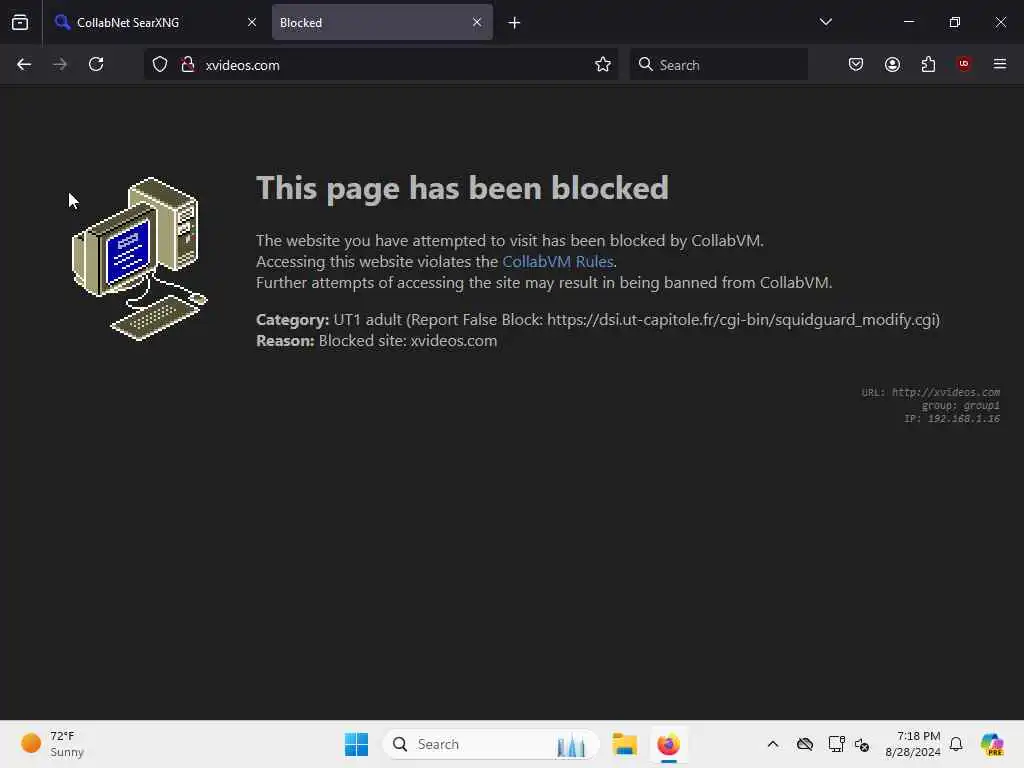Viewport: 1024px width, 768px height.
Task: Open the Extensions puzzle icon
Action: point(928,64)
